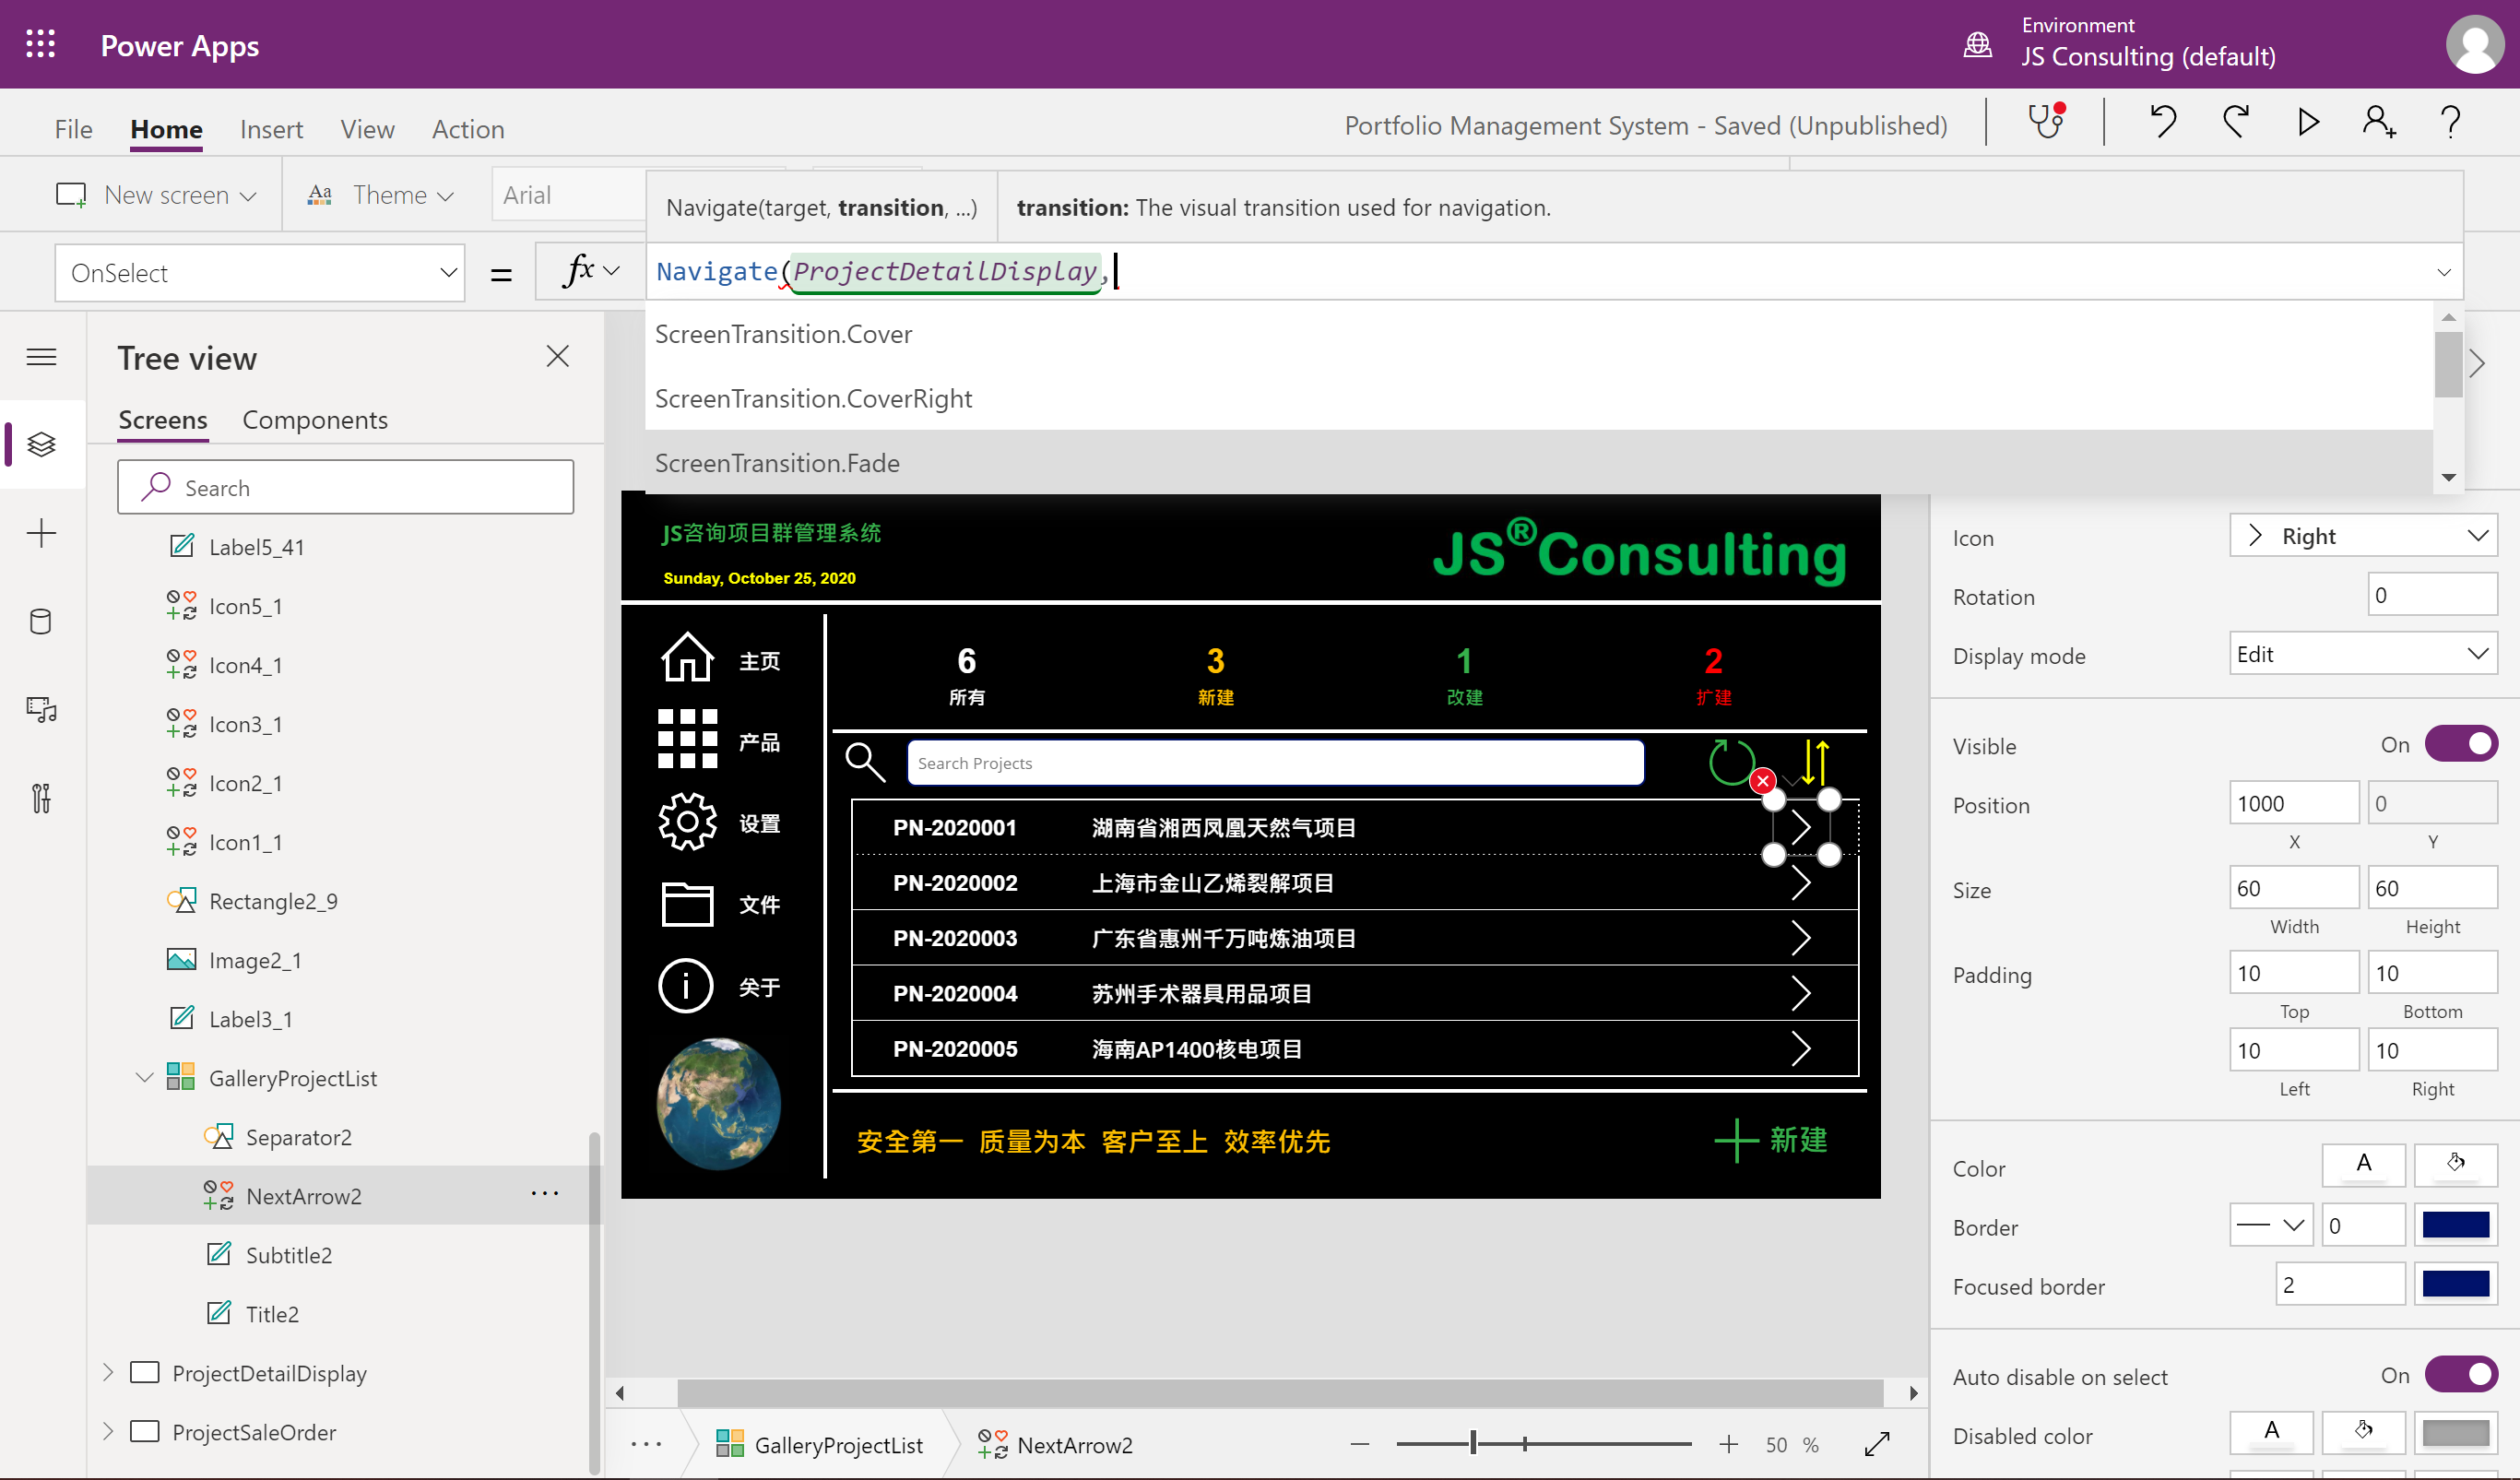Click GalleryProjectList breadcrumb
The width and height of the screenshot is (2520, 1480).
pos(820,1444)
